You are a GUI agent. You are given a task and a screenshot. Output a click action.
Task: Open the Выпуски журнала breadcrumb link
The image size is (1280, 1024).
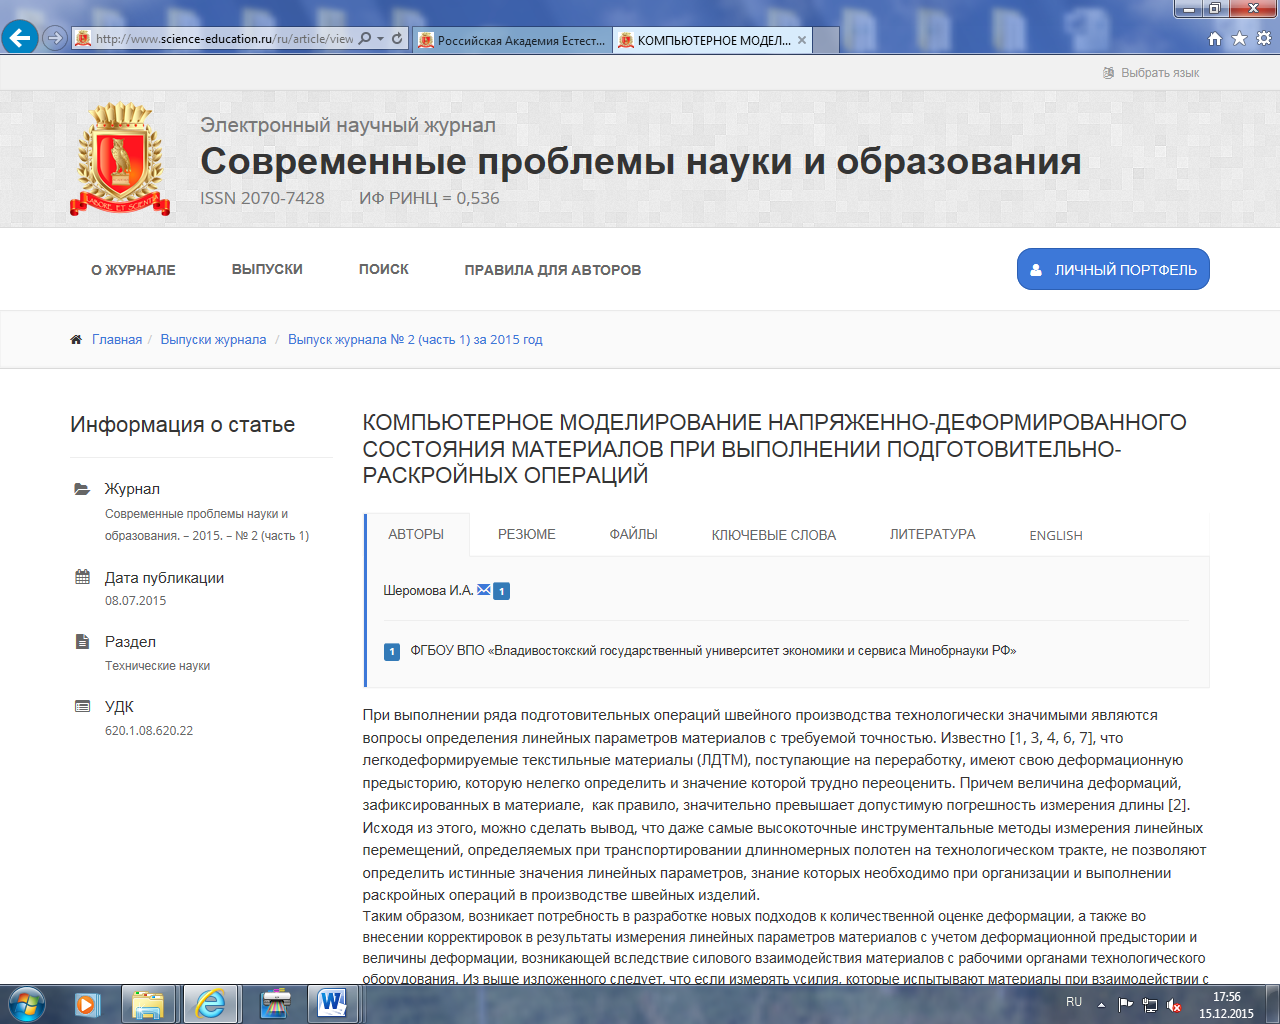(213, 340)
